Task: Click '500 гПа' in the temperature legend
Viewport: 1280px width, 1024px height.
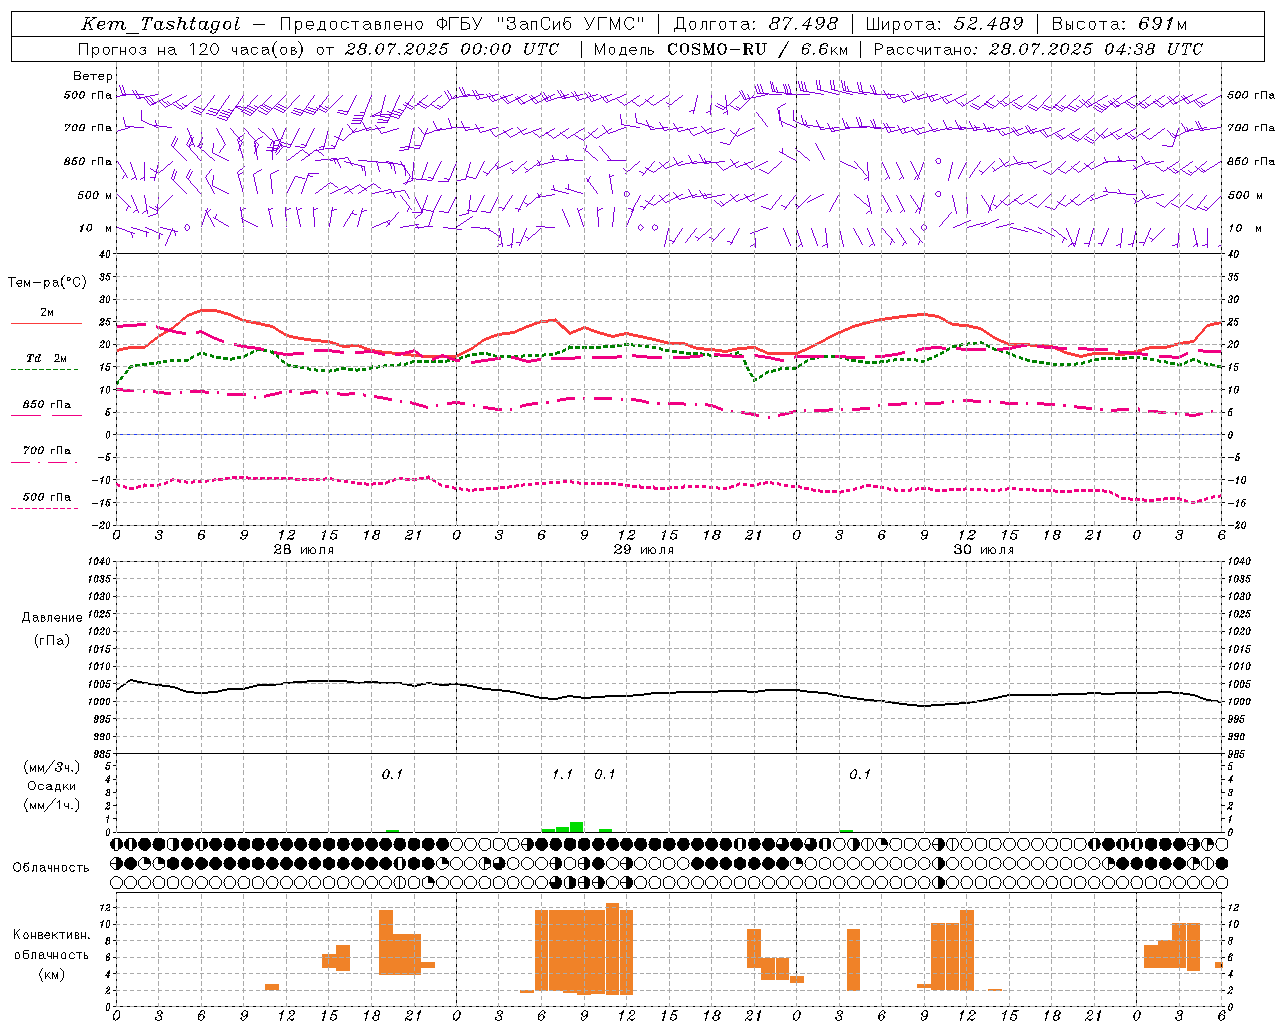Action: (x=47, y=497)
